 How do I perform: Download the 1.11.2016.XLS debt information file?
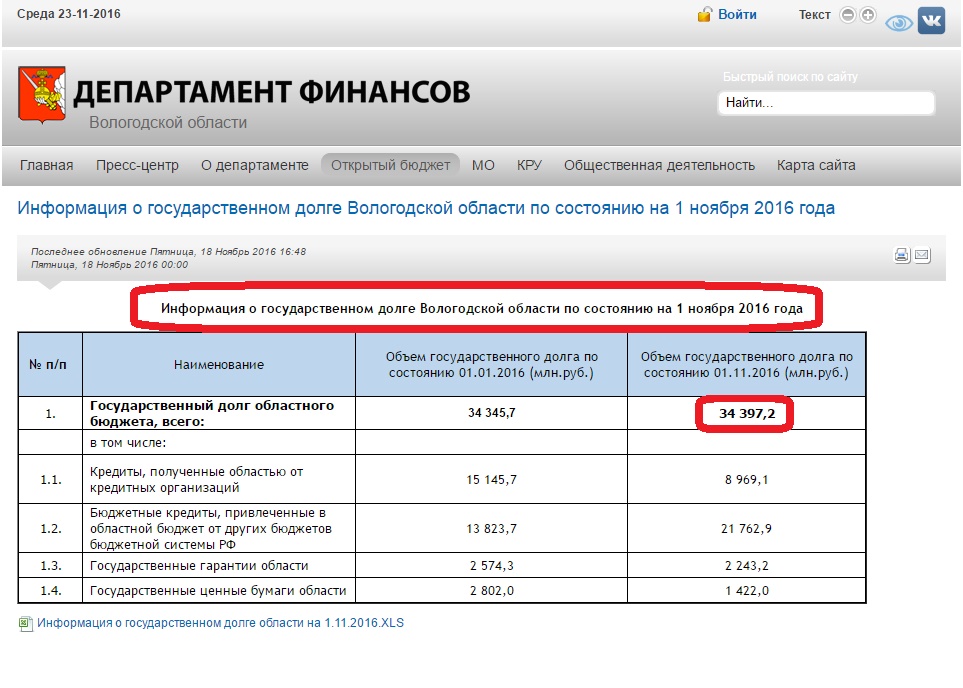click(x=220, y=623)
